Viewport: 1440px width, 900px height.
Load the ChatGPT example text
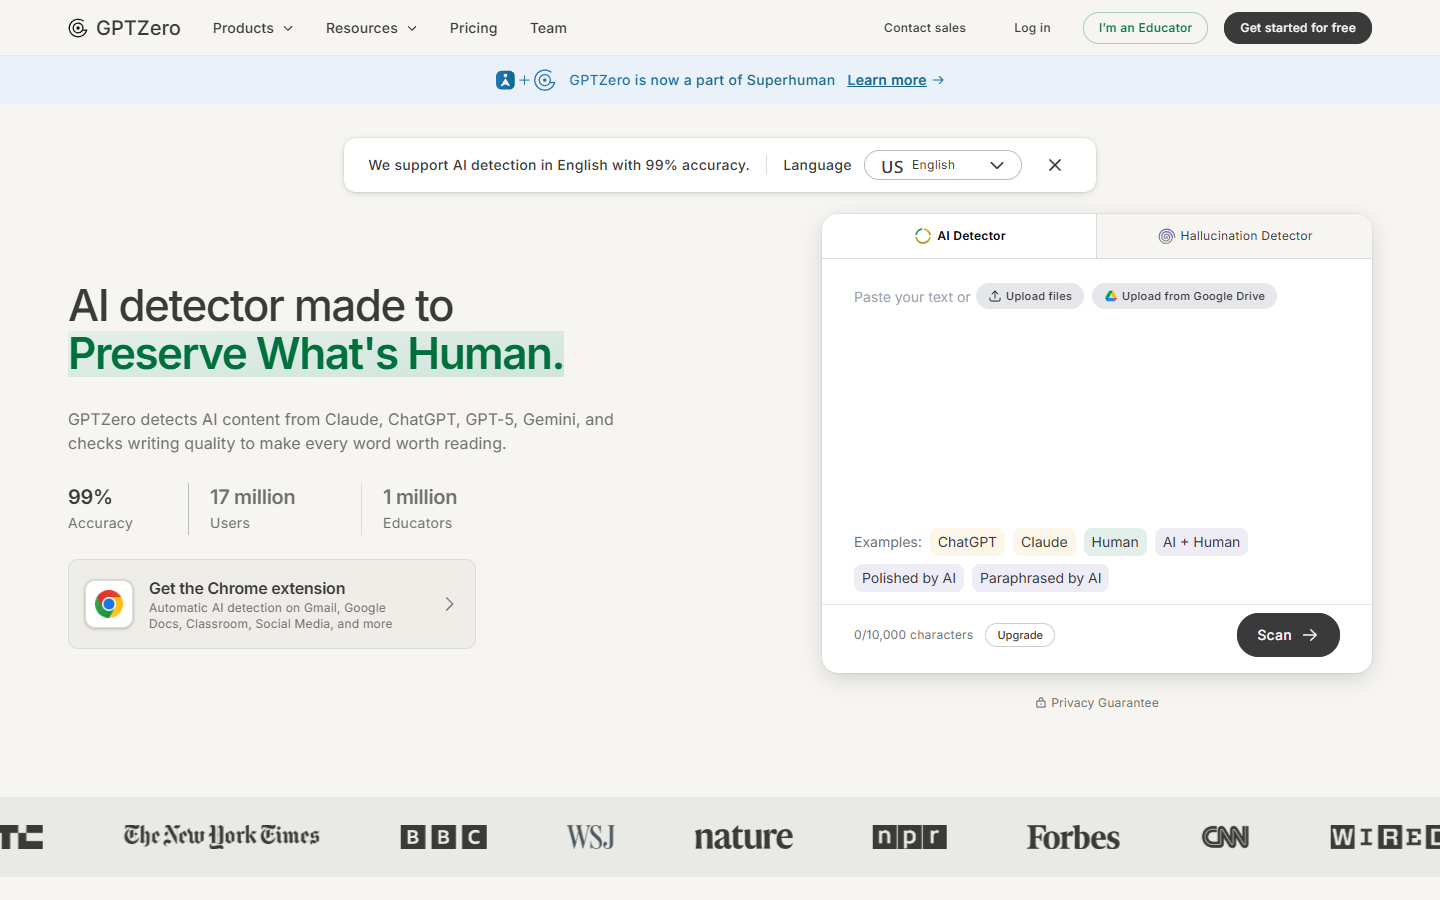pos(967,542)
